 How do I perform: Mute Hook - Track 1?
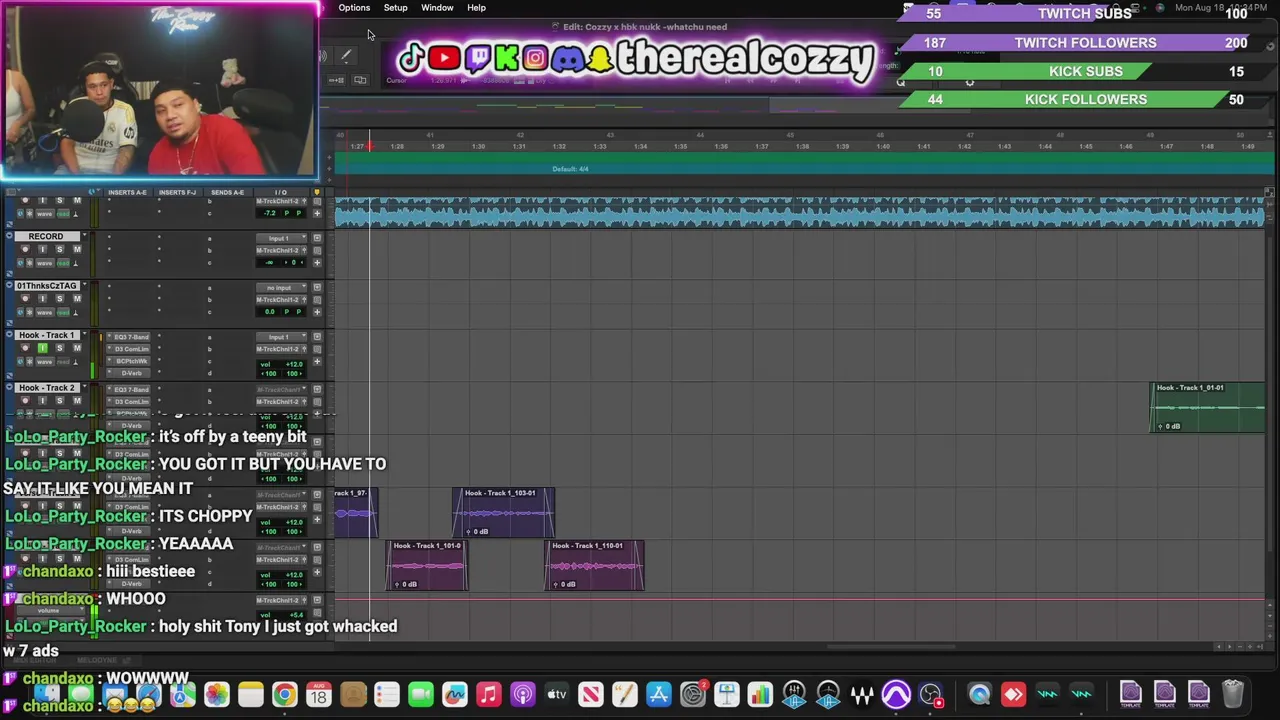pos(77,348)
